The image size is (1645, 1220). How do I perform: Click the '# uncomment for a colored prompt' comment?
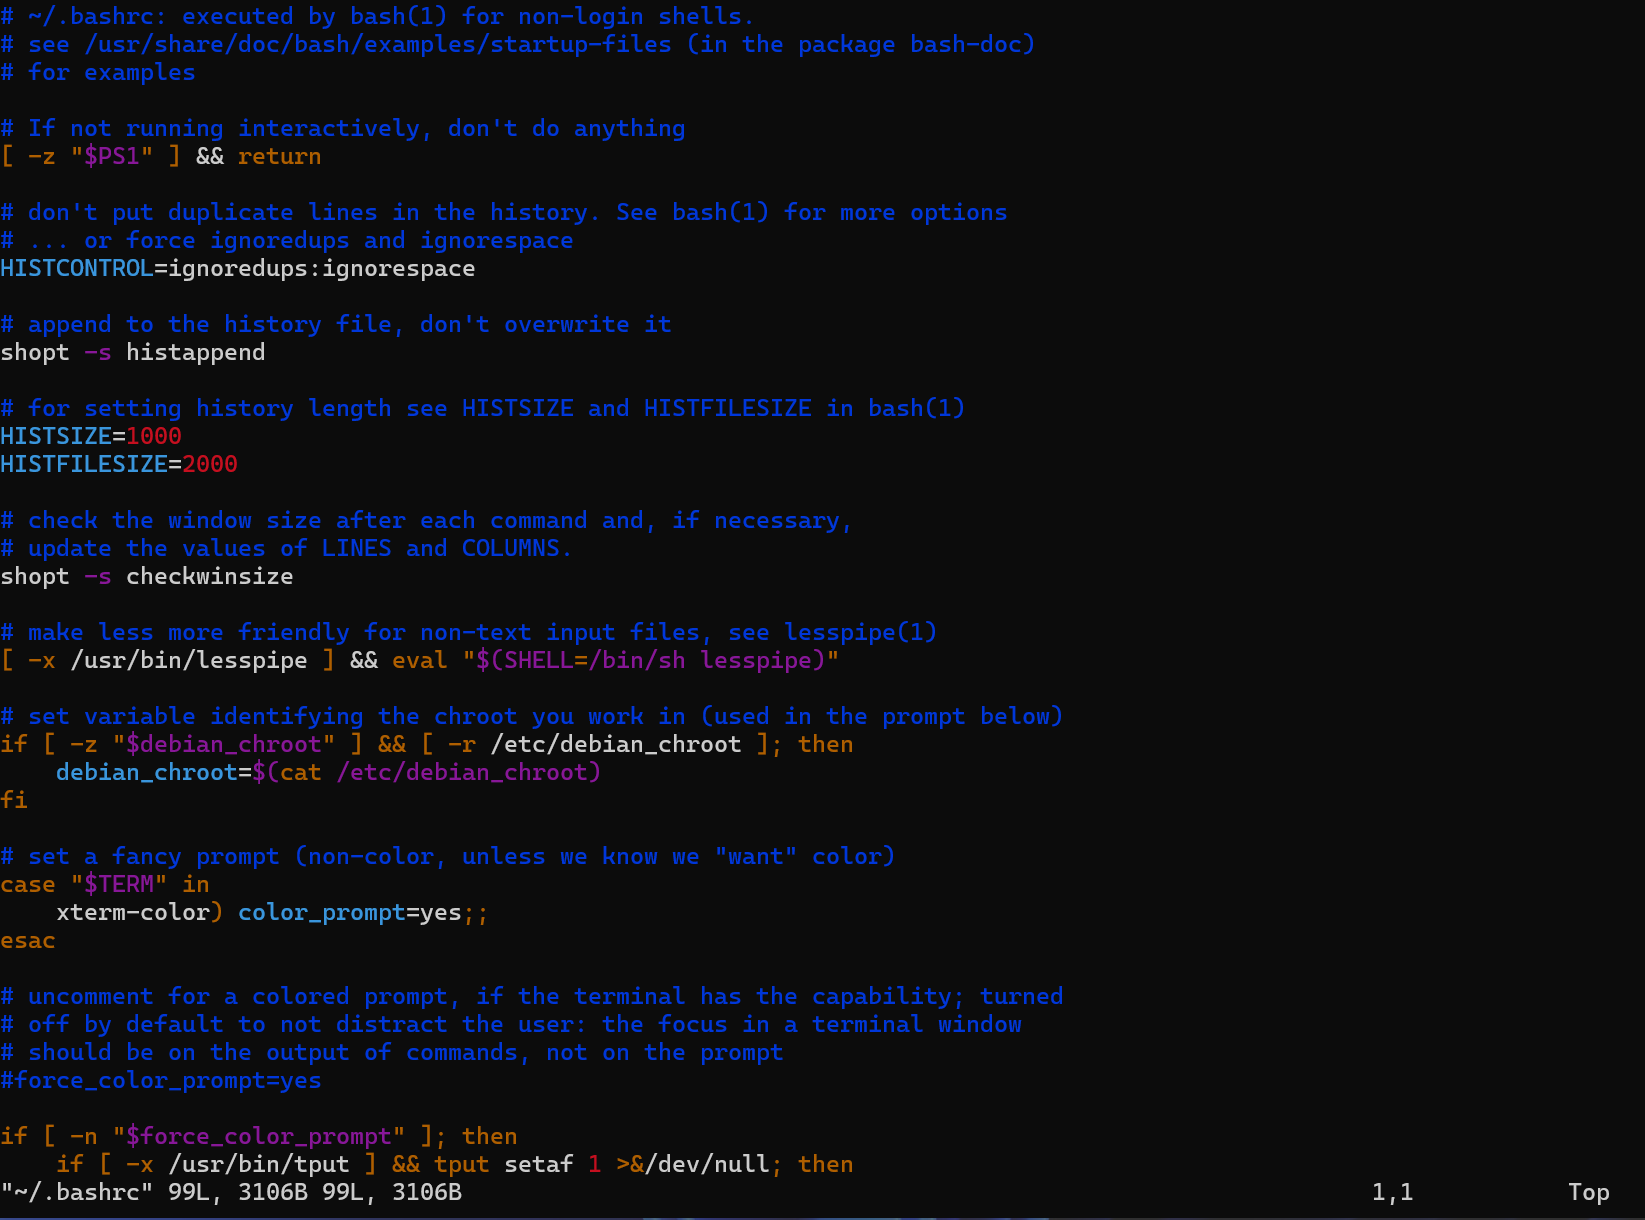click(532, 996)
